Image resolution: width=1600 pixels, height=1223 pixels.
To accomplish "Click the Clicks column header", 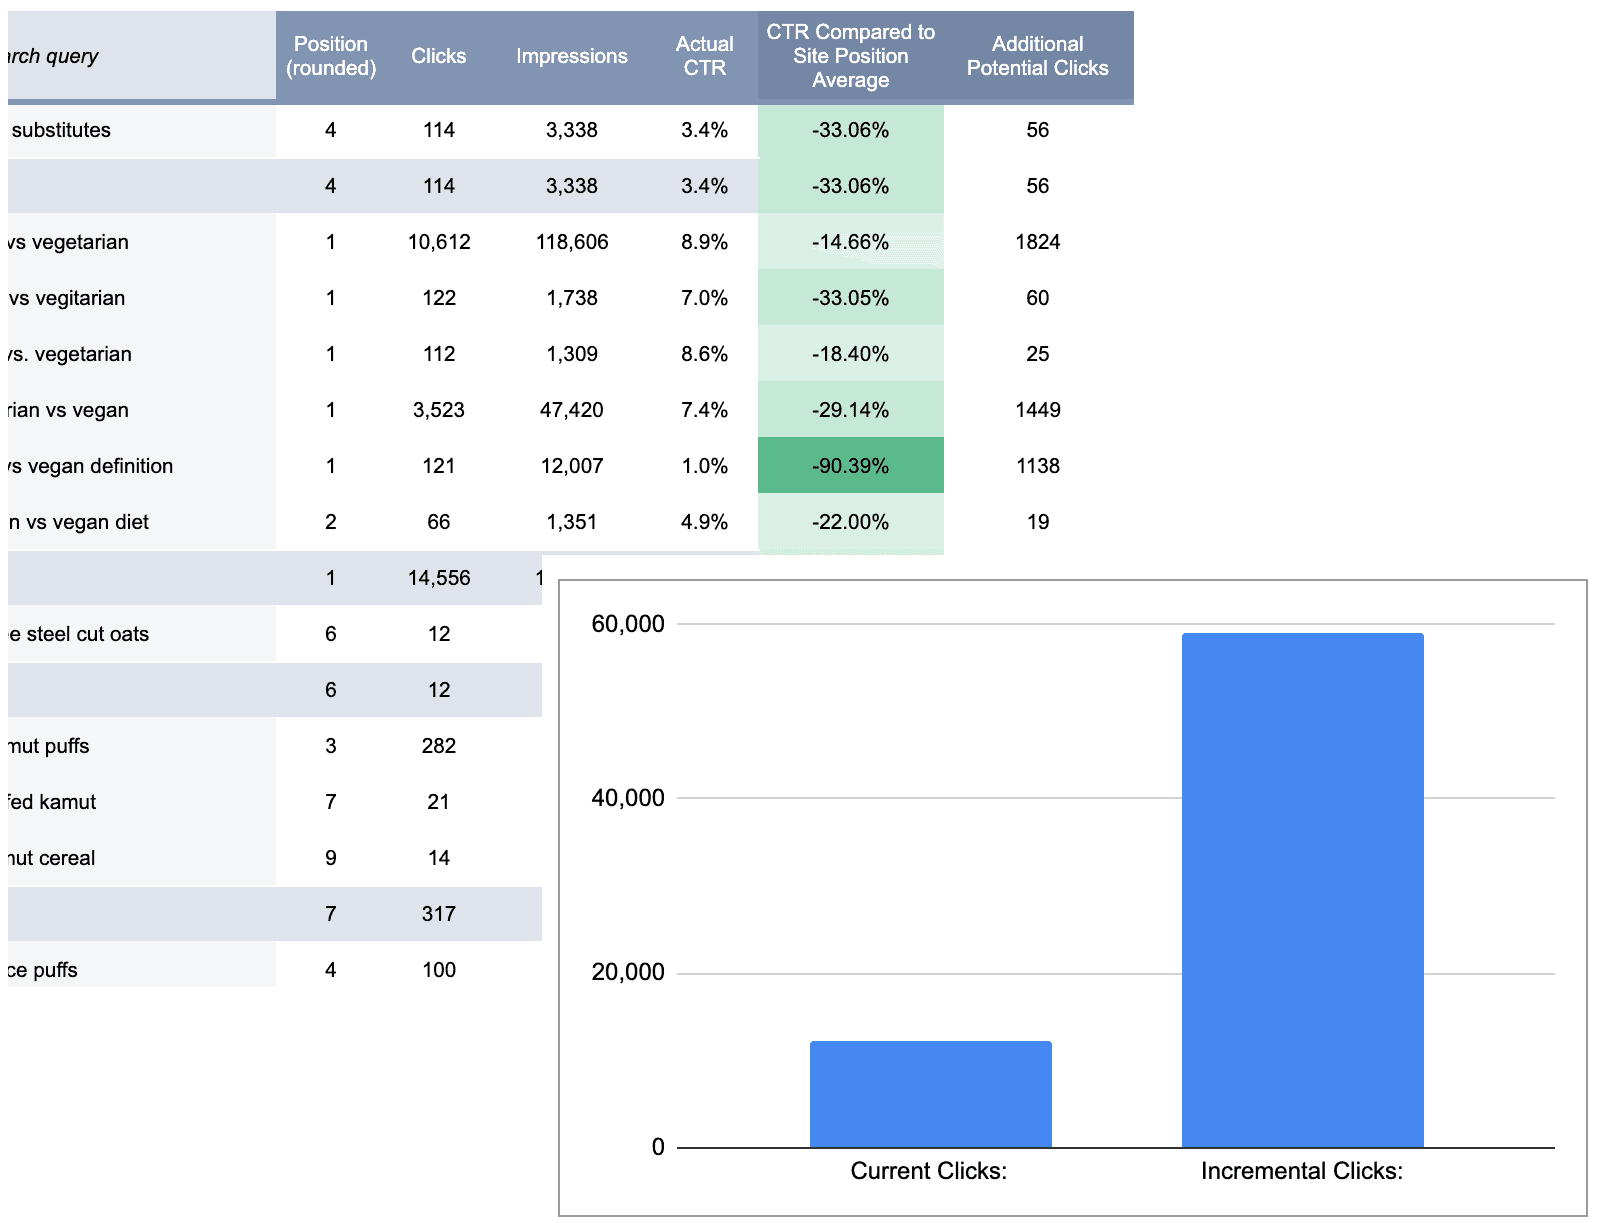I will pos(438,56).
